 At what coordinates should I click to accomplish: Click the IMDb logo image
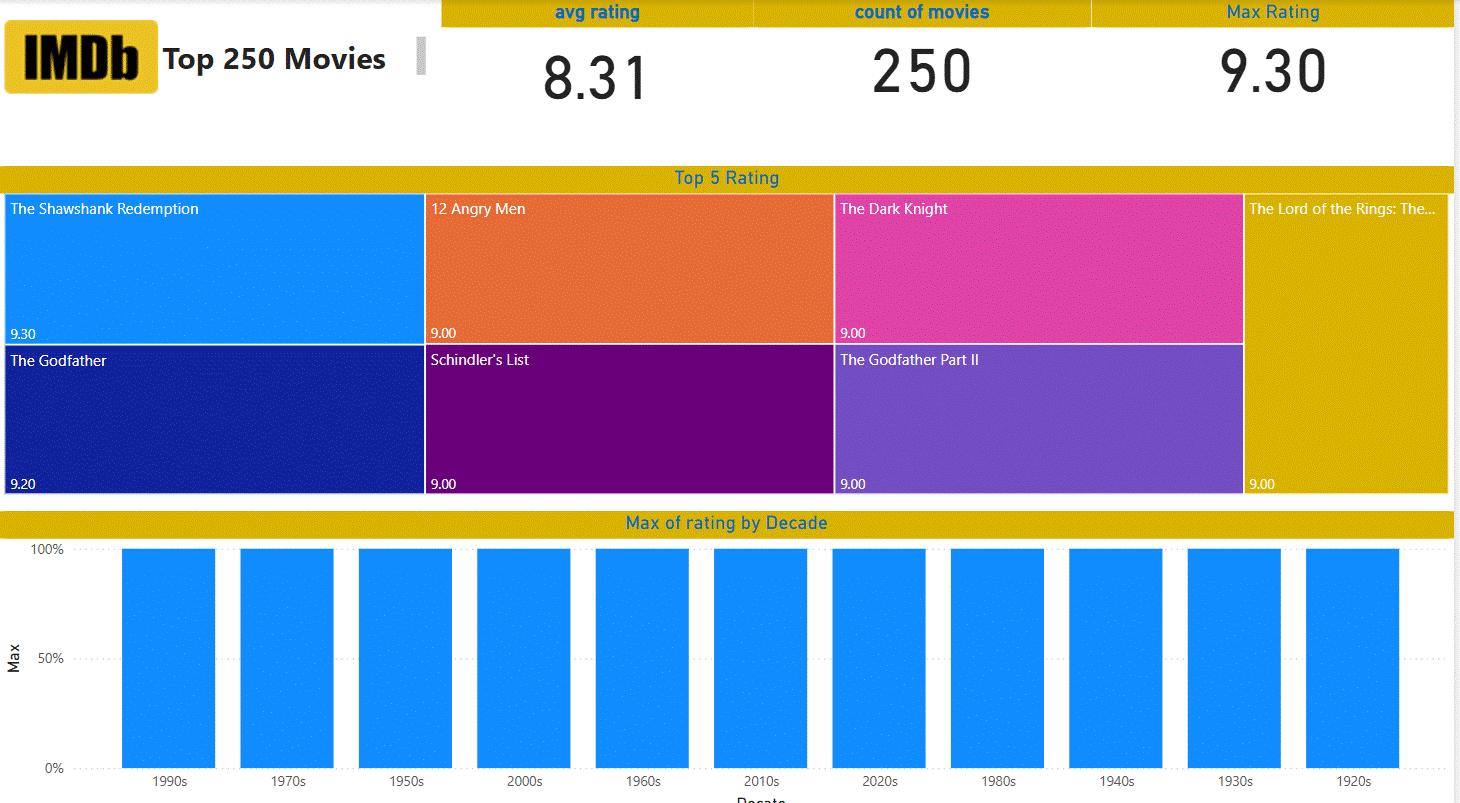tap(81, 57)
